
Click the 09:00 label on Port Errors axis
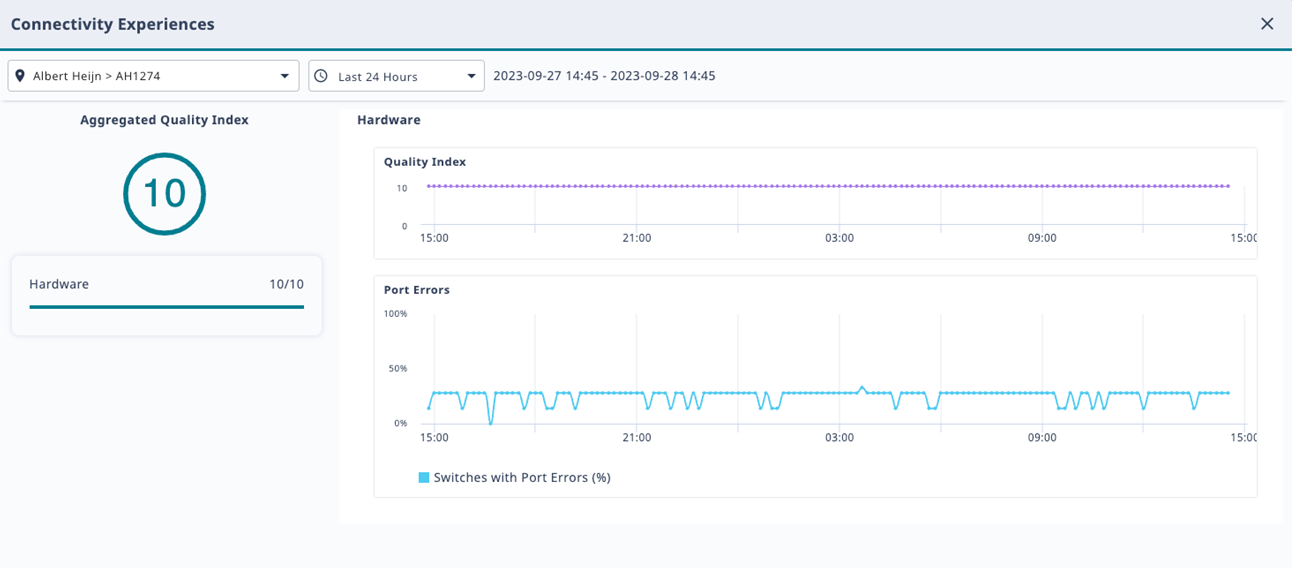pos(1042,438)
